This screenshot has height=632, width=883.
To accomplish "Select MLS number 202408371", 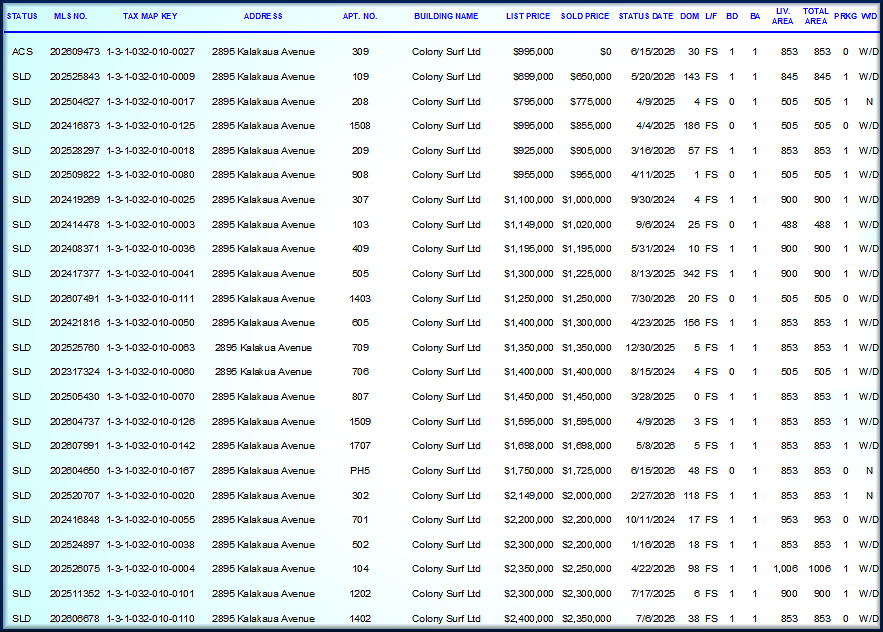I will (75, 248).
